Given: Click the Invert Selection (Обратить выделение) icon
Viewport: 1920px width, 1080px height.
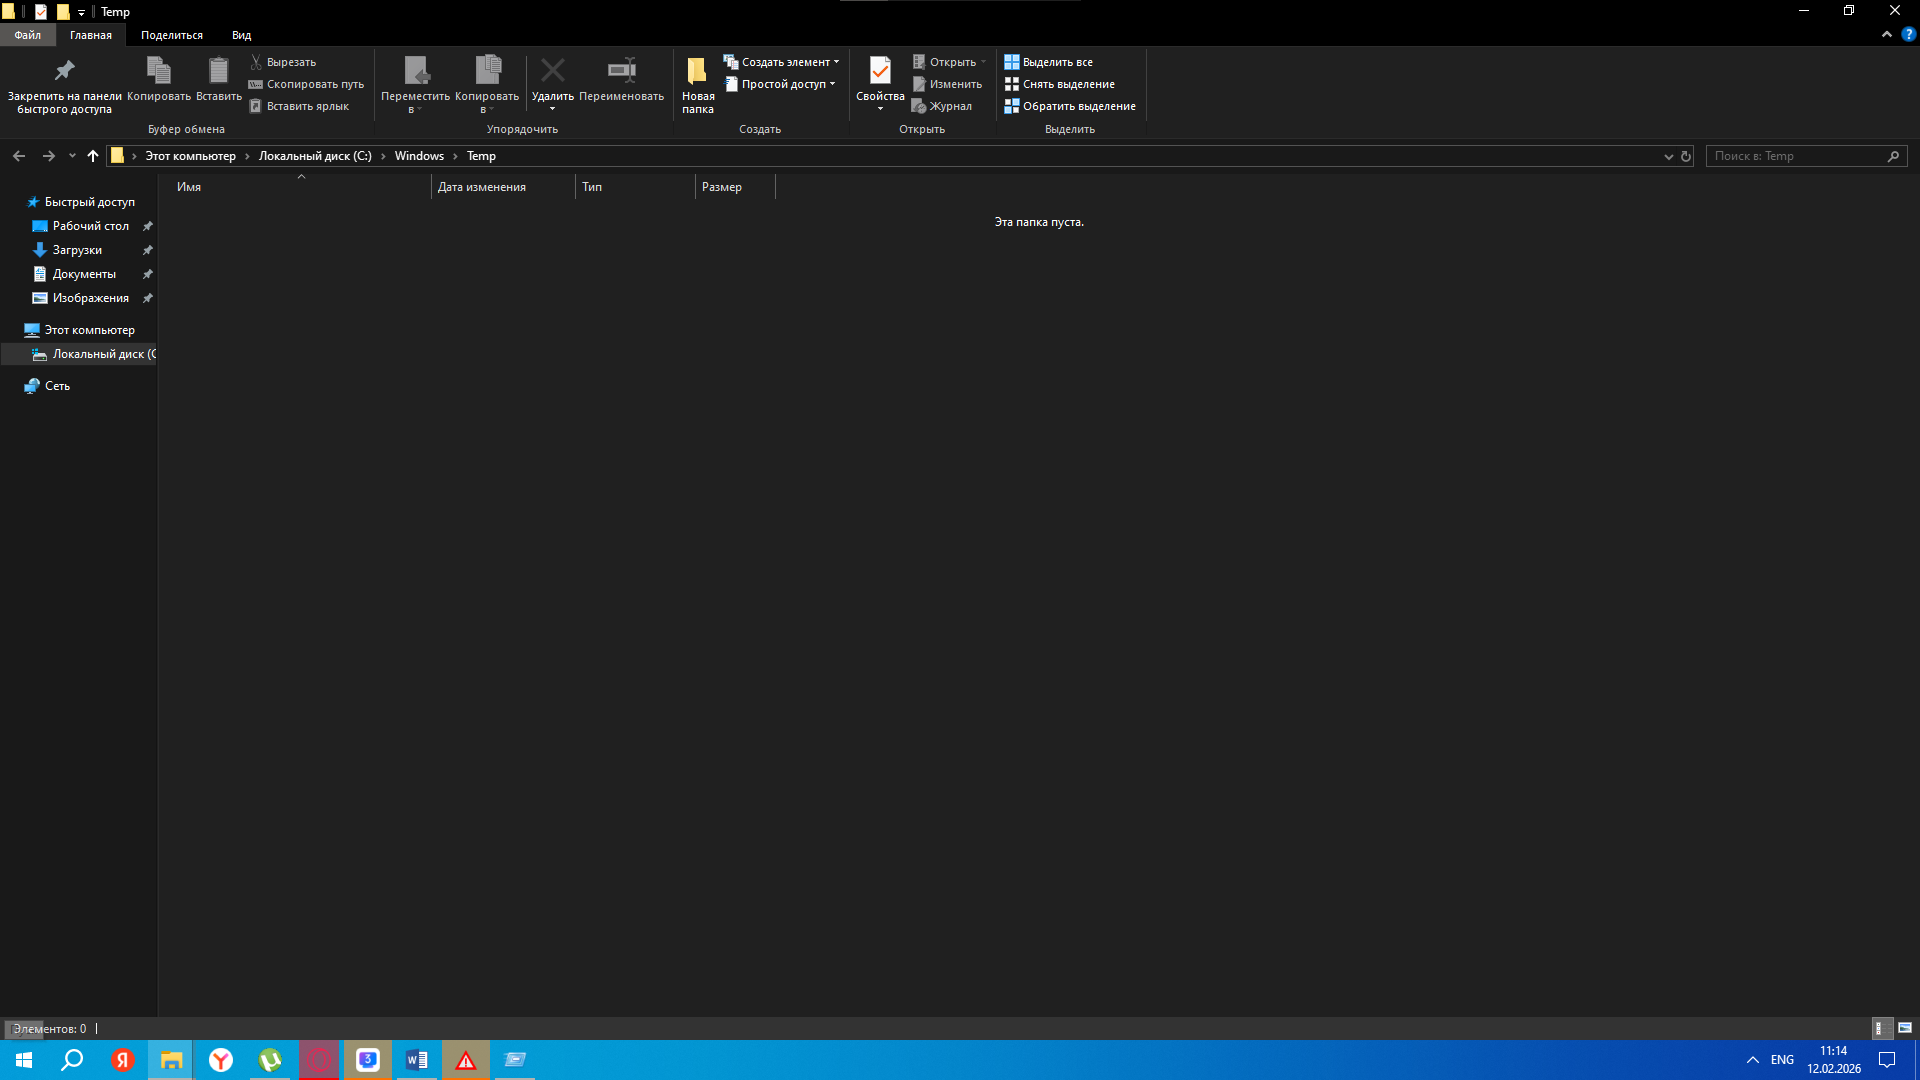Looking at the screenshot, I should pyautogui.click(x=1011, y=106).
